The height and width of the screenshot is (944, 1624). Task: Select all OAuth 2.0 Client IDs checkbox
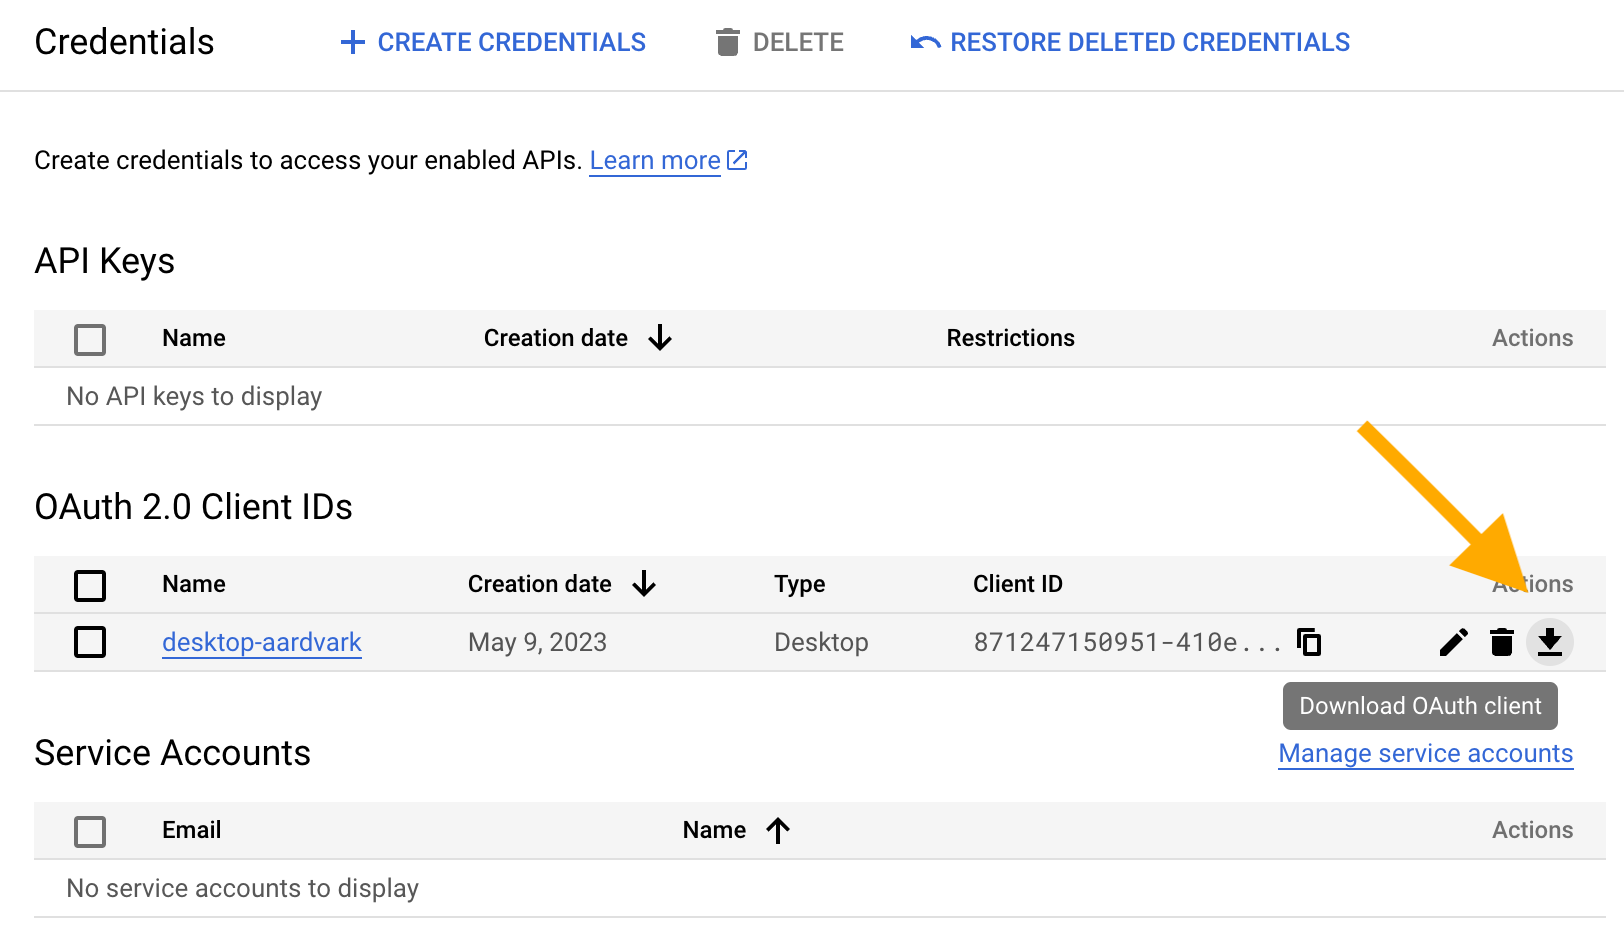[90, 585]
